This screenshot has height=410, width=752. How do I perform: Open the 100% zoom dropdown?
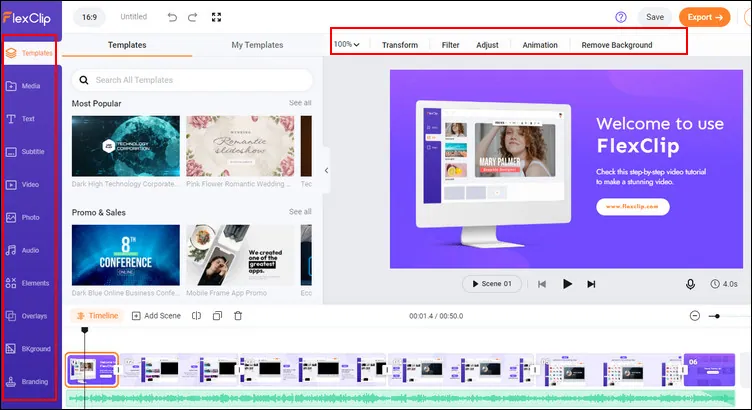347,45
